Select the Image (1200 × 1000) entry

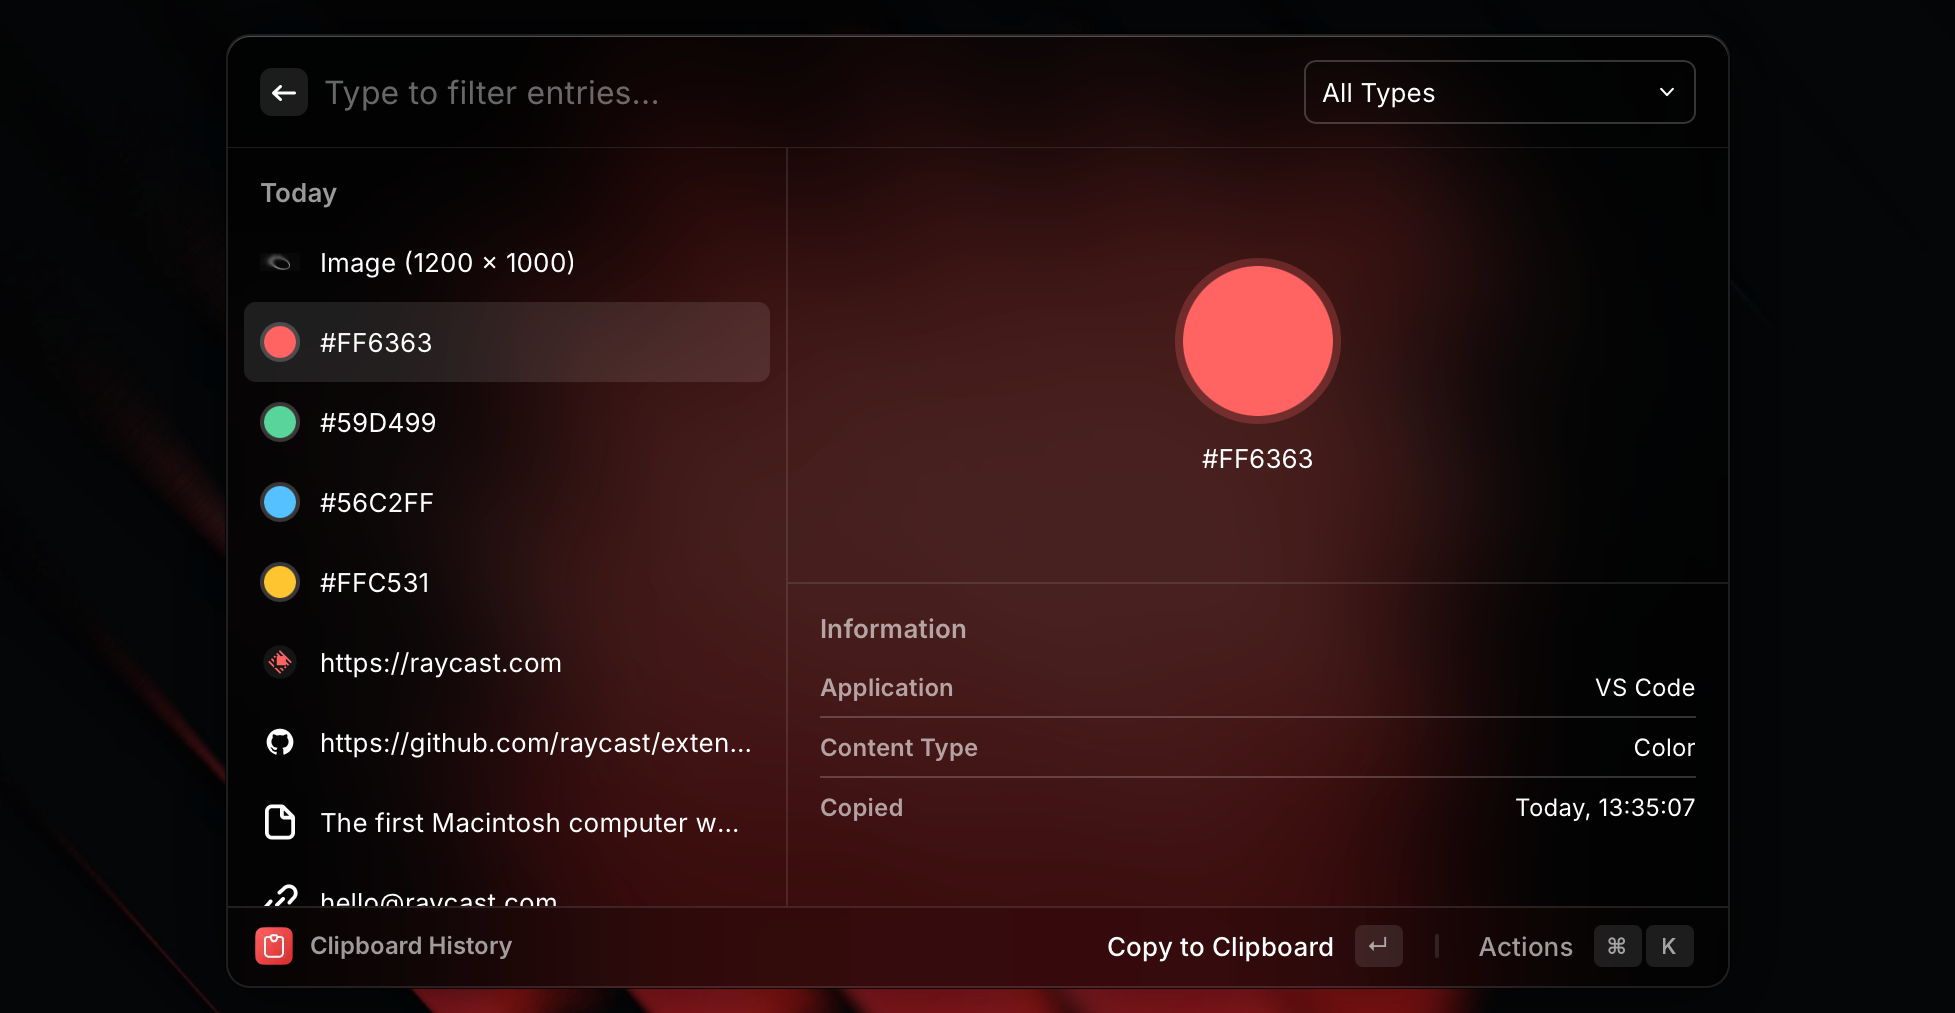[447, 263]
